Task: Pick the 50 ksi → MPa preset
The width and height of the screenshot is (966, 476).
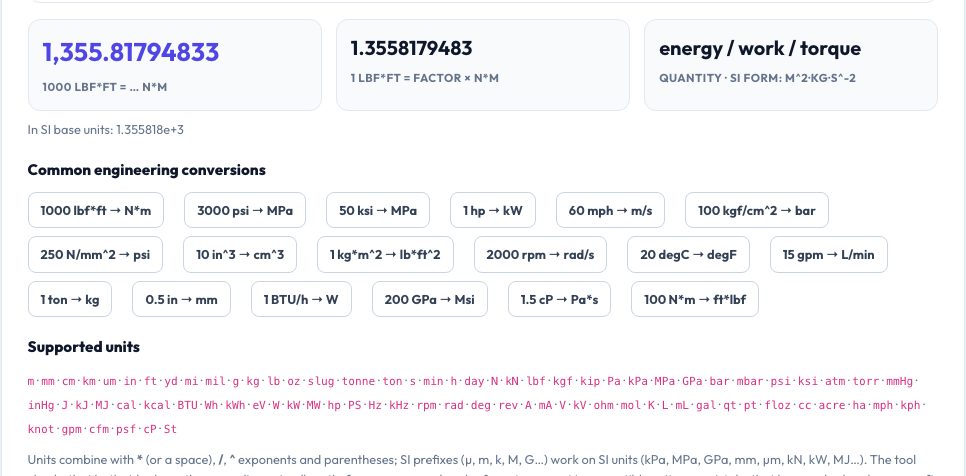Action: pos(378,211)
